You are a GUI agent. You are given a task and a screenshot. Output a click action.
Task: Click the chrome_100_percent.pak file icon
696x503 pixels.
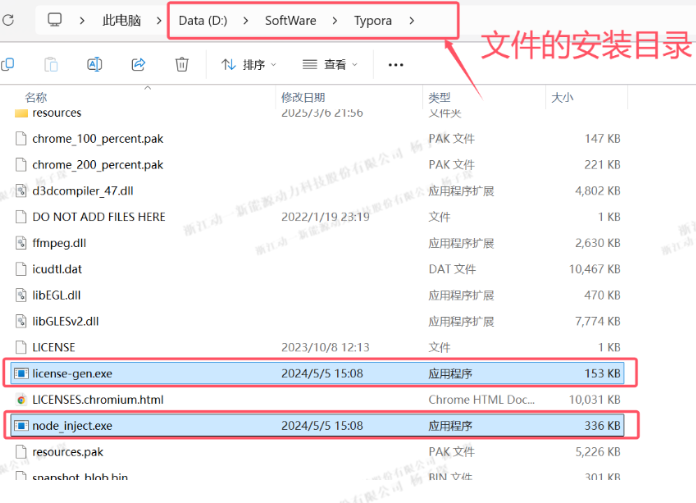(21, 139)
